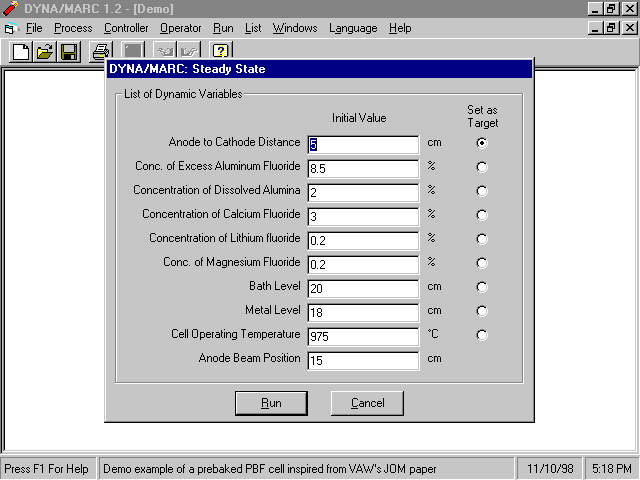640x480 pixels.
Task: Minimize the inner document window
Action: point(596,28)
